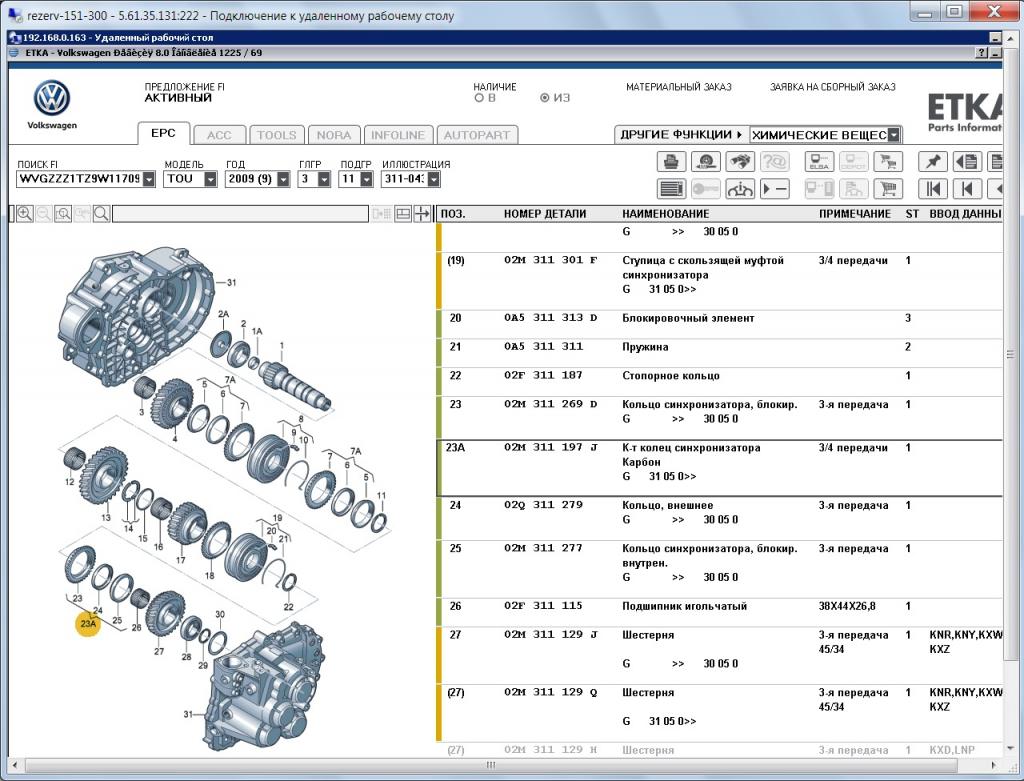Select part number 02Q 311 279
Image resolution: width=1024 pixels, height=781 pixels.
[543, 505]
